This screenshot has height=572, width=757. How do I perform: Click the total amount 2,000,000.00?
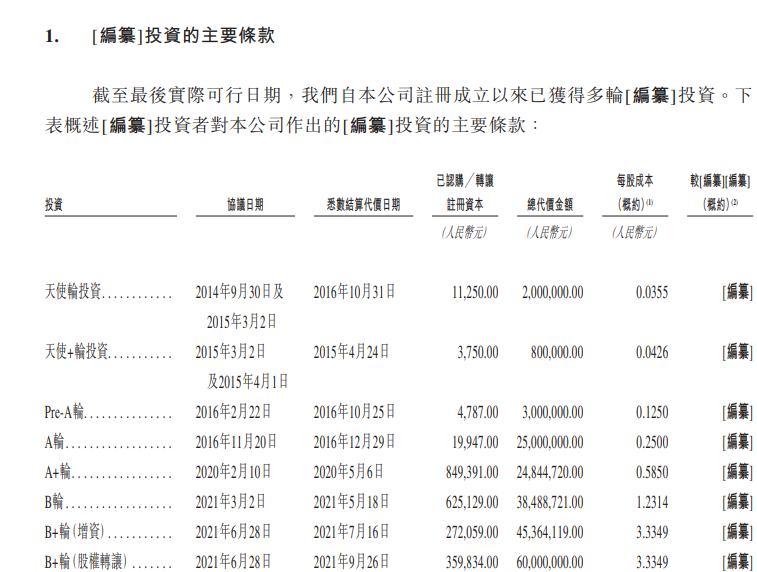(552, 292)
